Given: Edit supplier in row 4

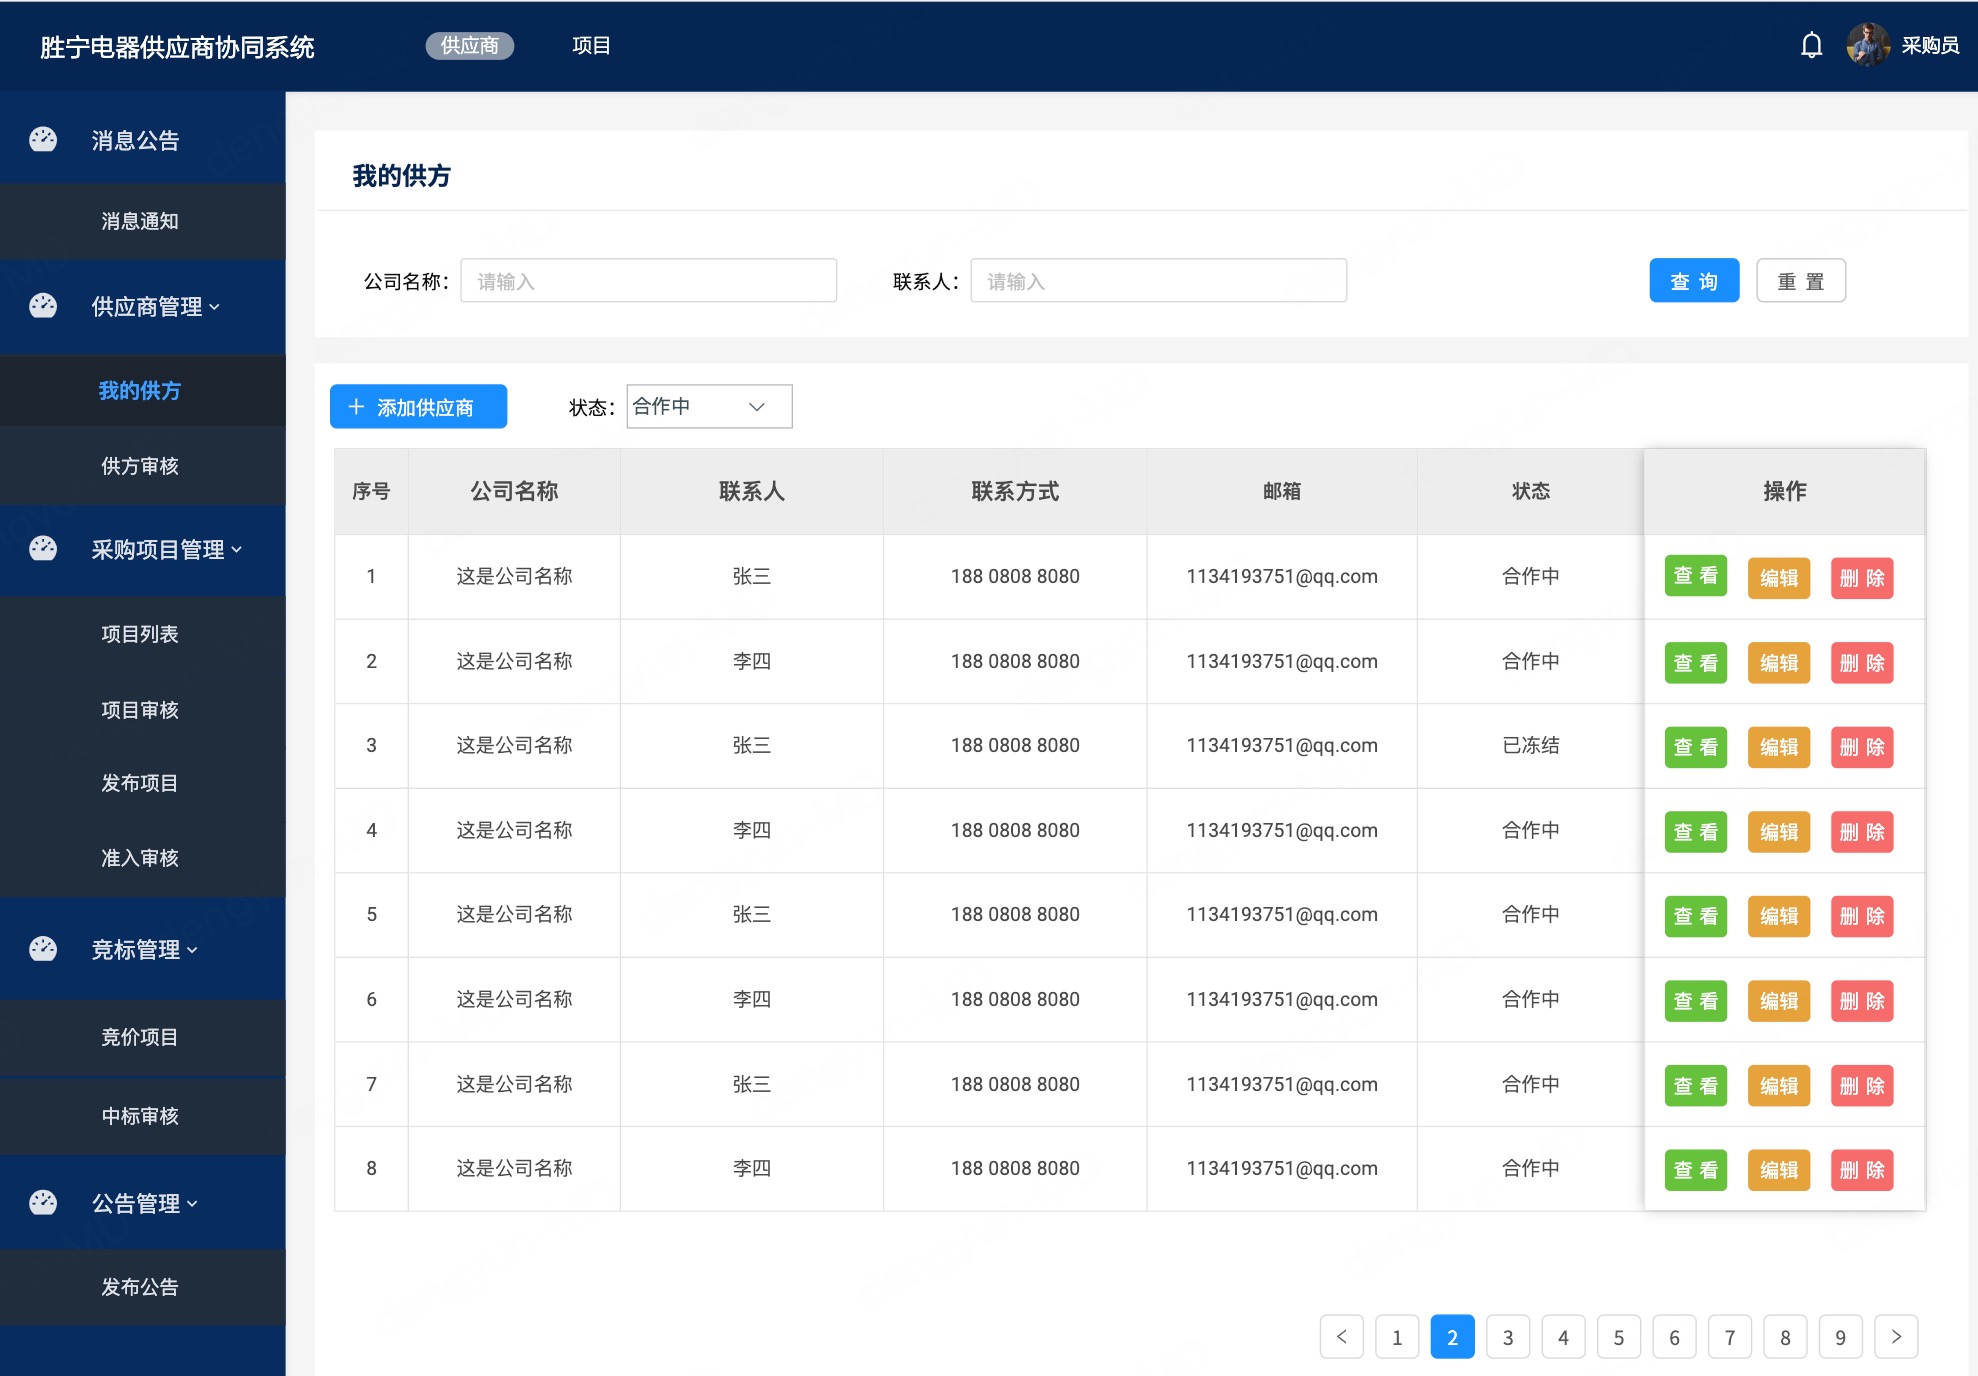Looking at the screenshot, I should coord(1779,832).
